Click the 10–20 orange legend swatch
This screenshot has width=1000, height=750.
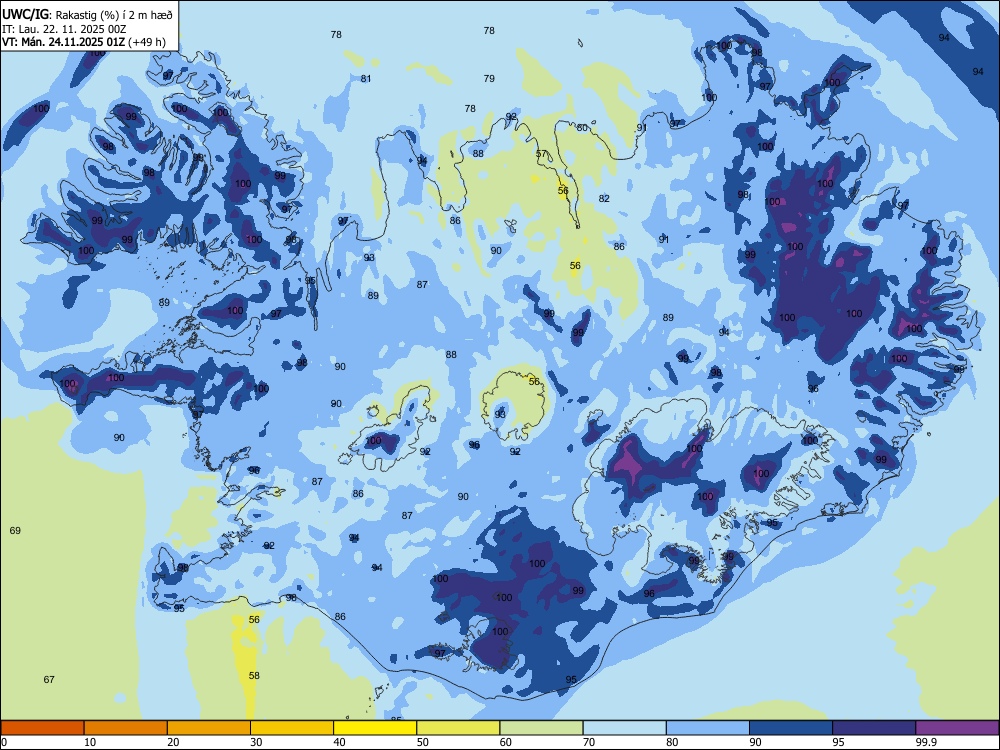[126, 728]
